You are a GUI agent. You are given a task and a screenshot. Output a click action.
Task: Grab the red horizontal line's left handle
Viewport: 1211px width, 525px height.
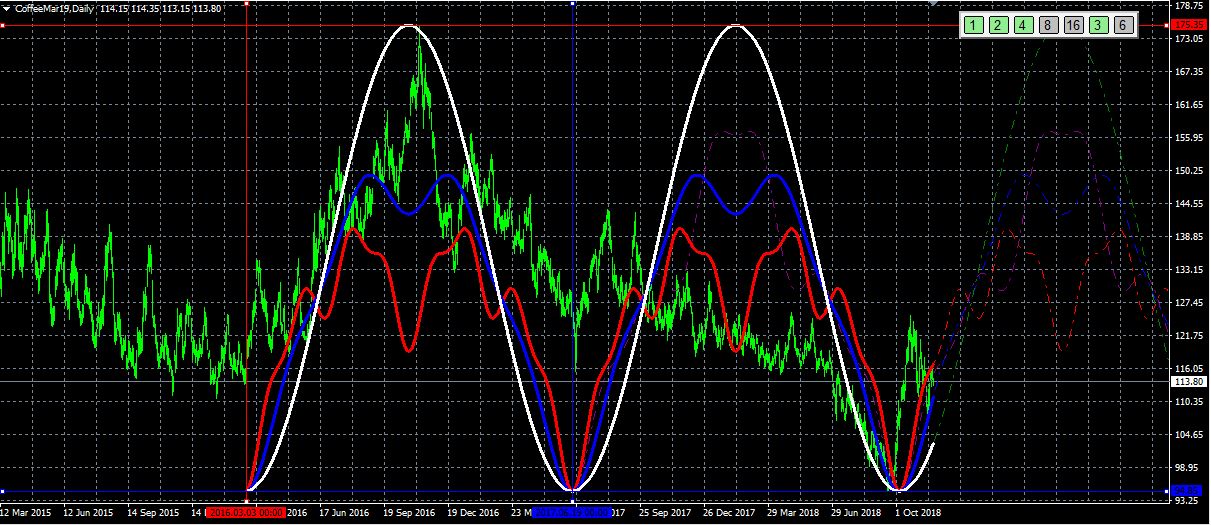(x=3, y=25)
